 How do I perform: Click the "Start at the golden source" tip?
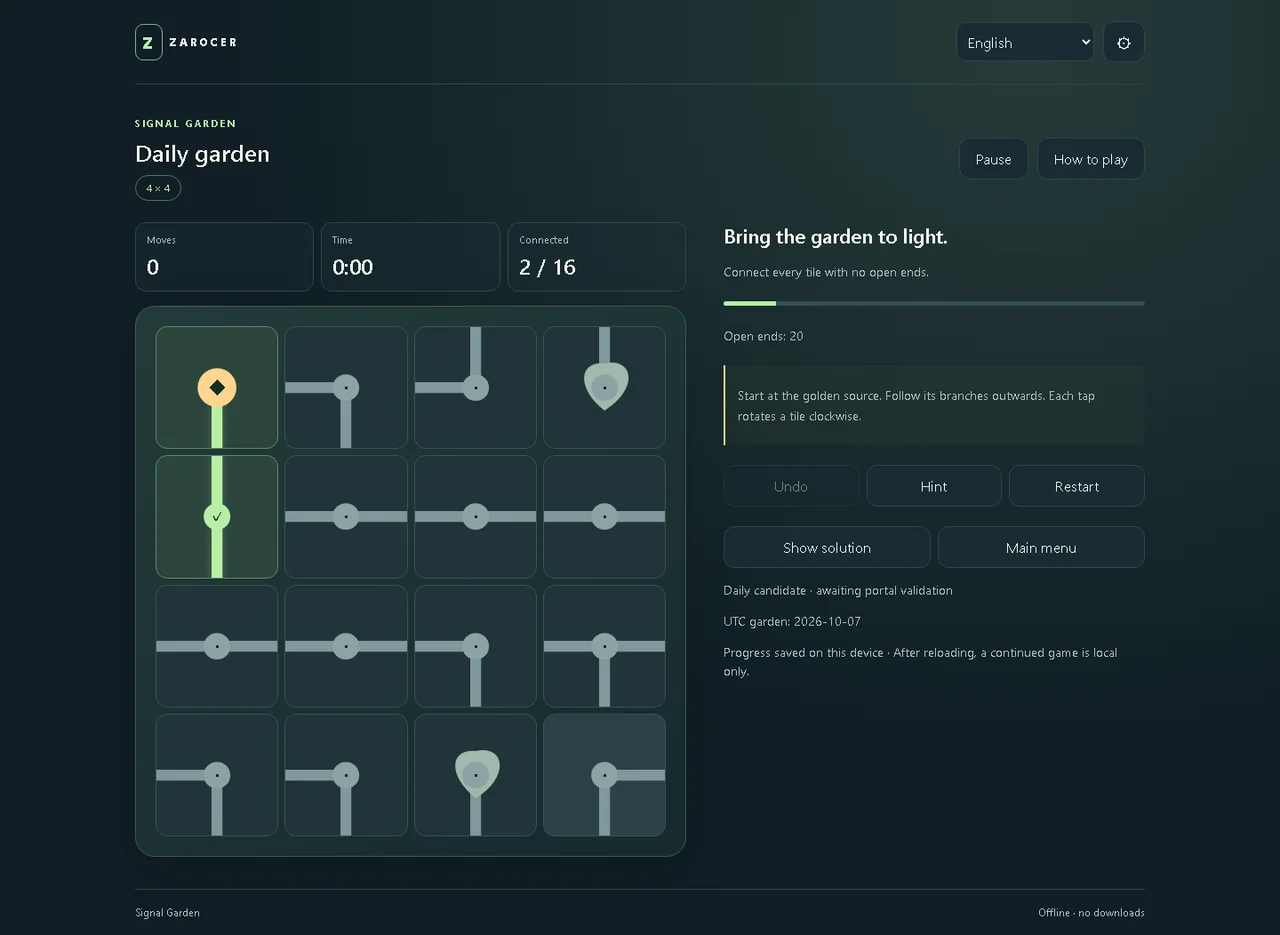tap(934, 405)
